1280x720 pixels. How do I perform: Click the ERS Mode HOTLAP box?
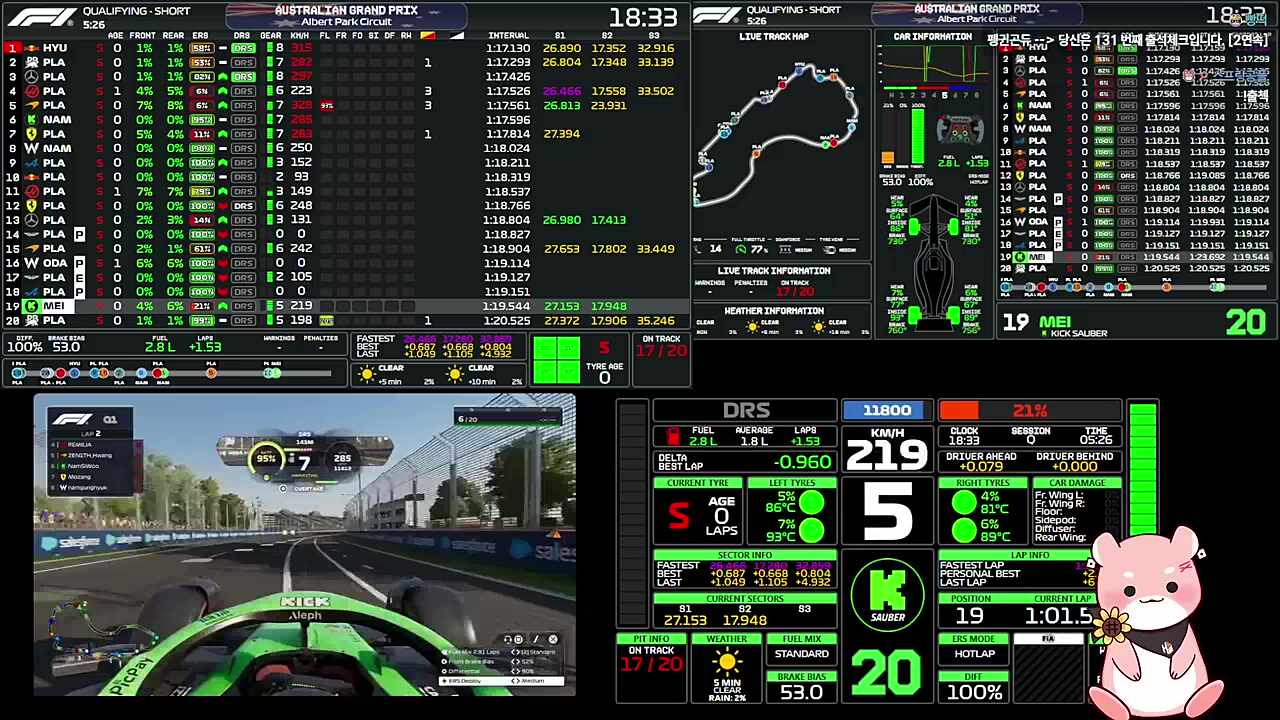point(974,654)
